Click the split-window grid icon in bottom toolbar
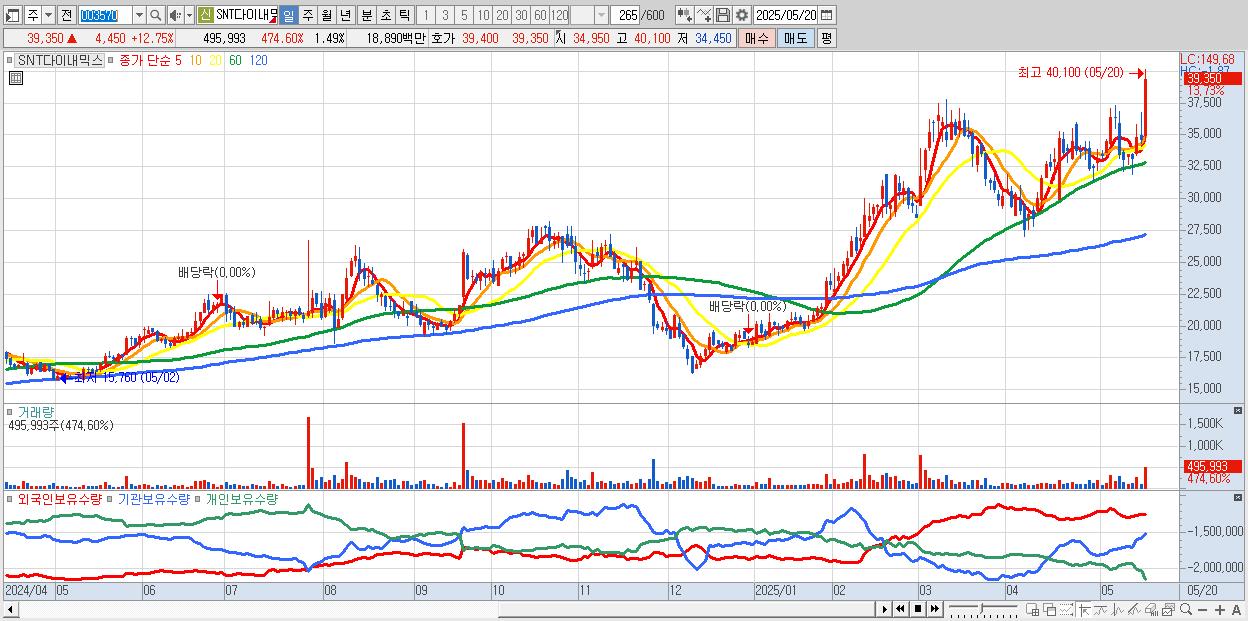Image resolution: width=1248 pixels, height=621 pixels. tap(1032, 609)
